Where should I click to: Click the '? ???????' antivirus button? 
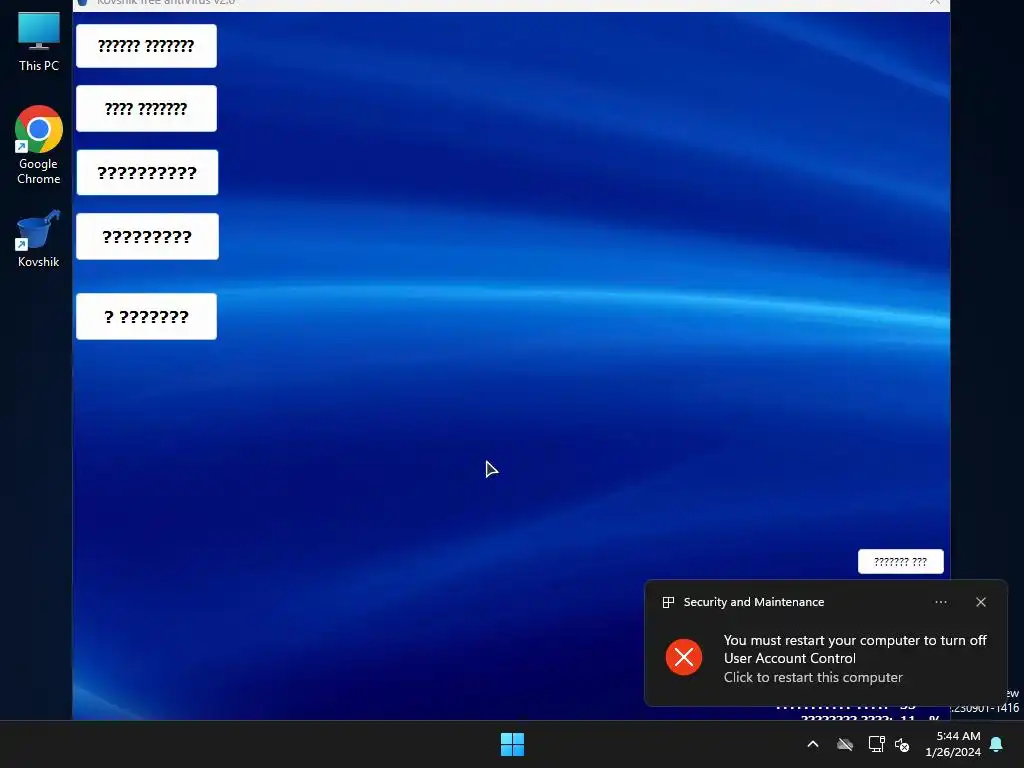click(146, 317)
